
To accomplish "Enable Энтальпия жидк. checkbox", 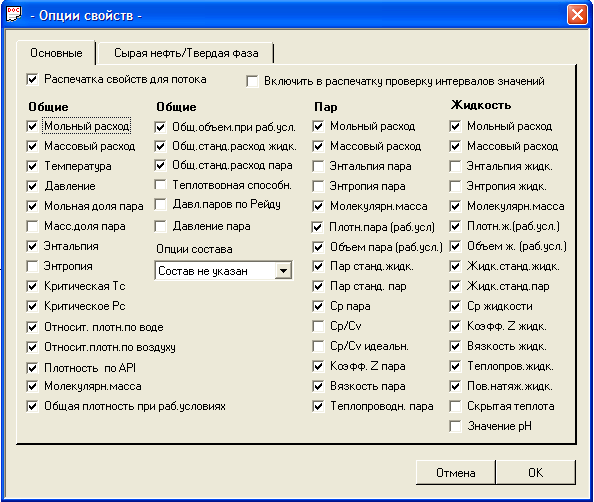I will point(455,166).
